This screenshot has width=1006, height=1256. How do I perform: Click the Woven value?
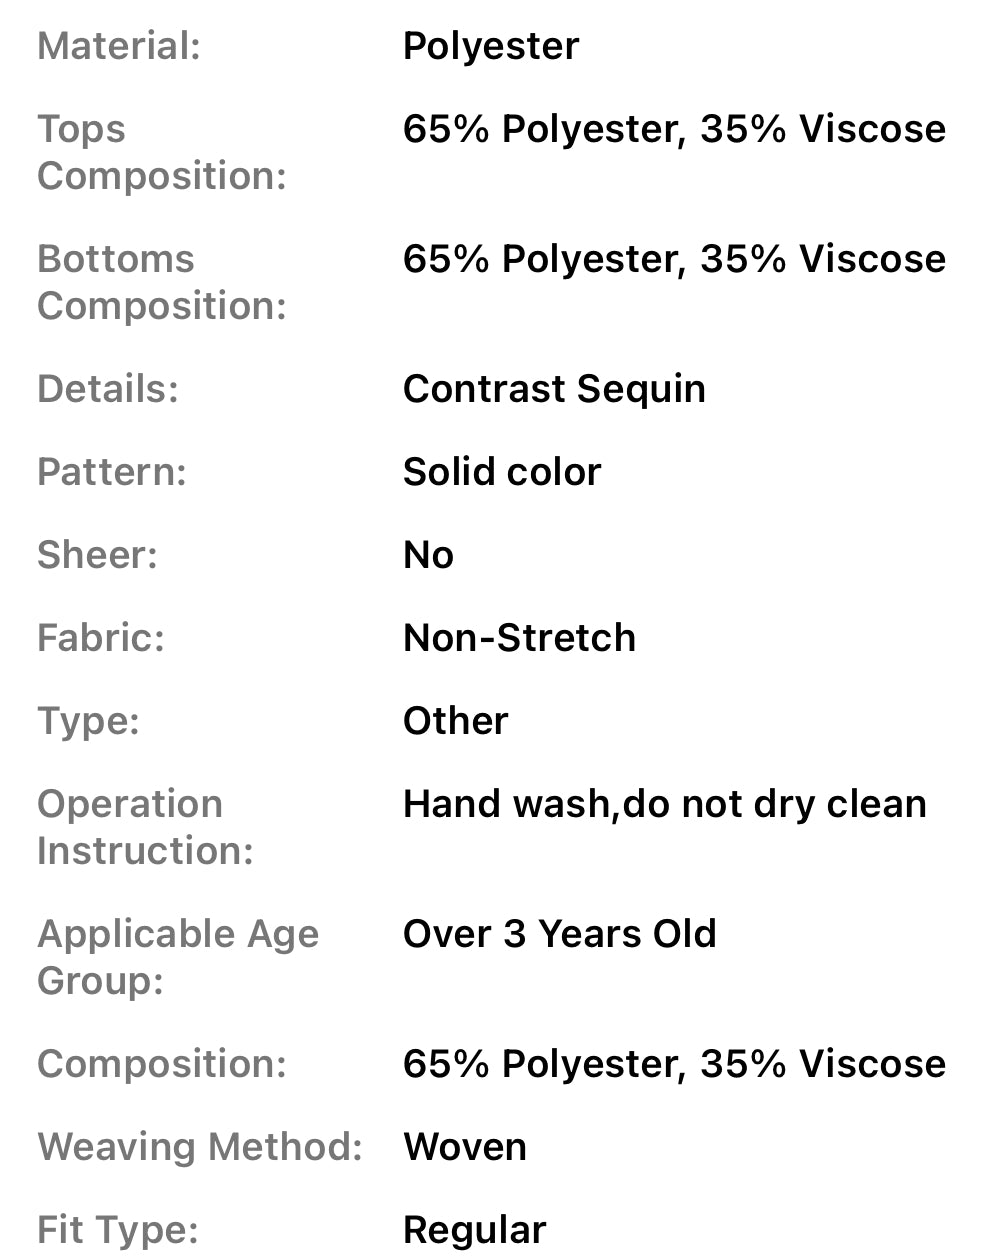(464, 1147)
